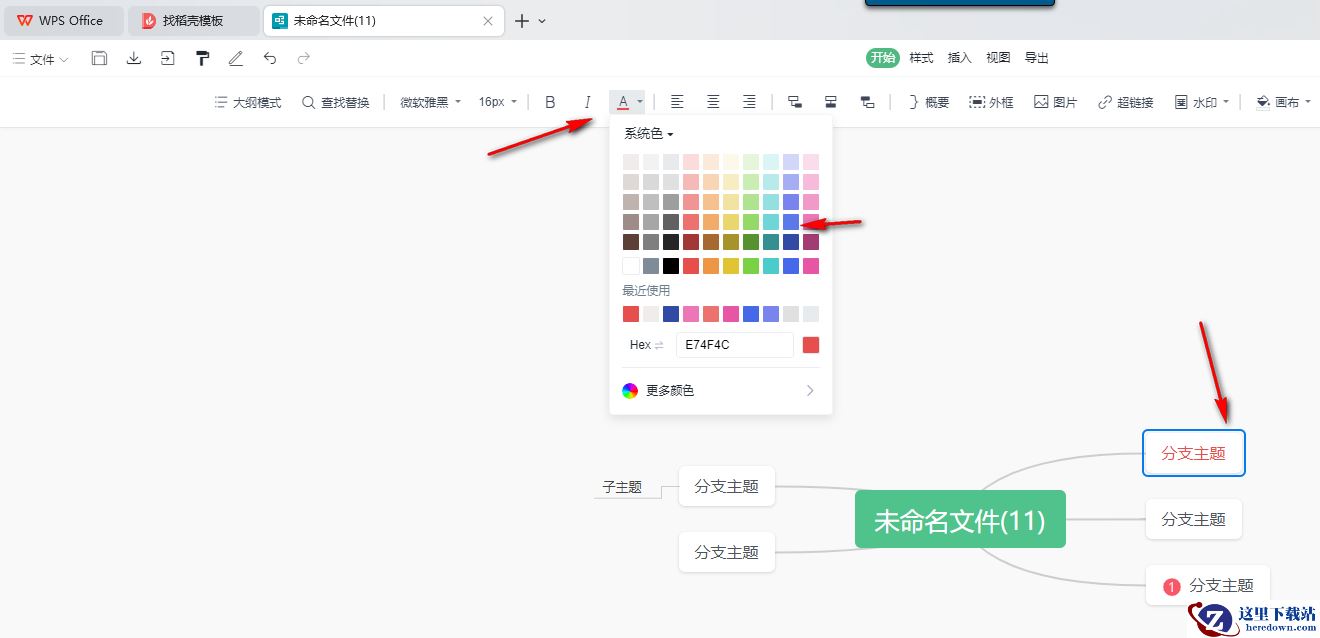Pick the black swatch in the palette
Screen dimensions: 1320x638
pyautogui.click(x=671, y=266)
